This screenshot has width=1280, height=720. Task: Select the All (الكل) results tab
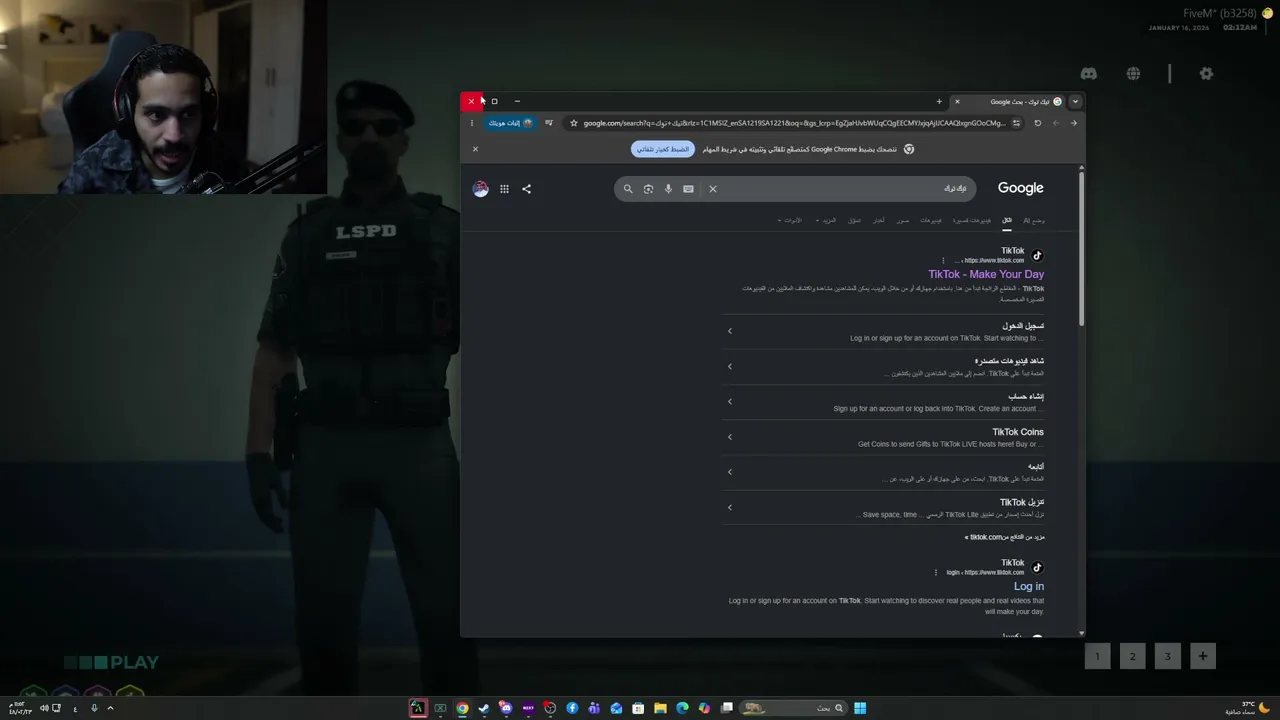[x=1007, y=220]
